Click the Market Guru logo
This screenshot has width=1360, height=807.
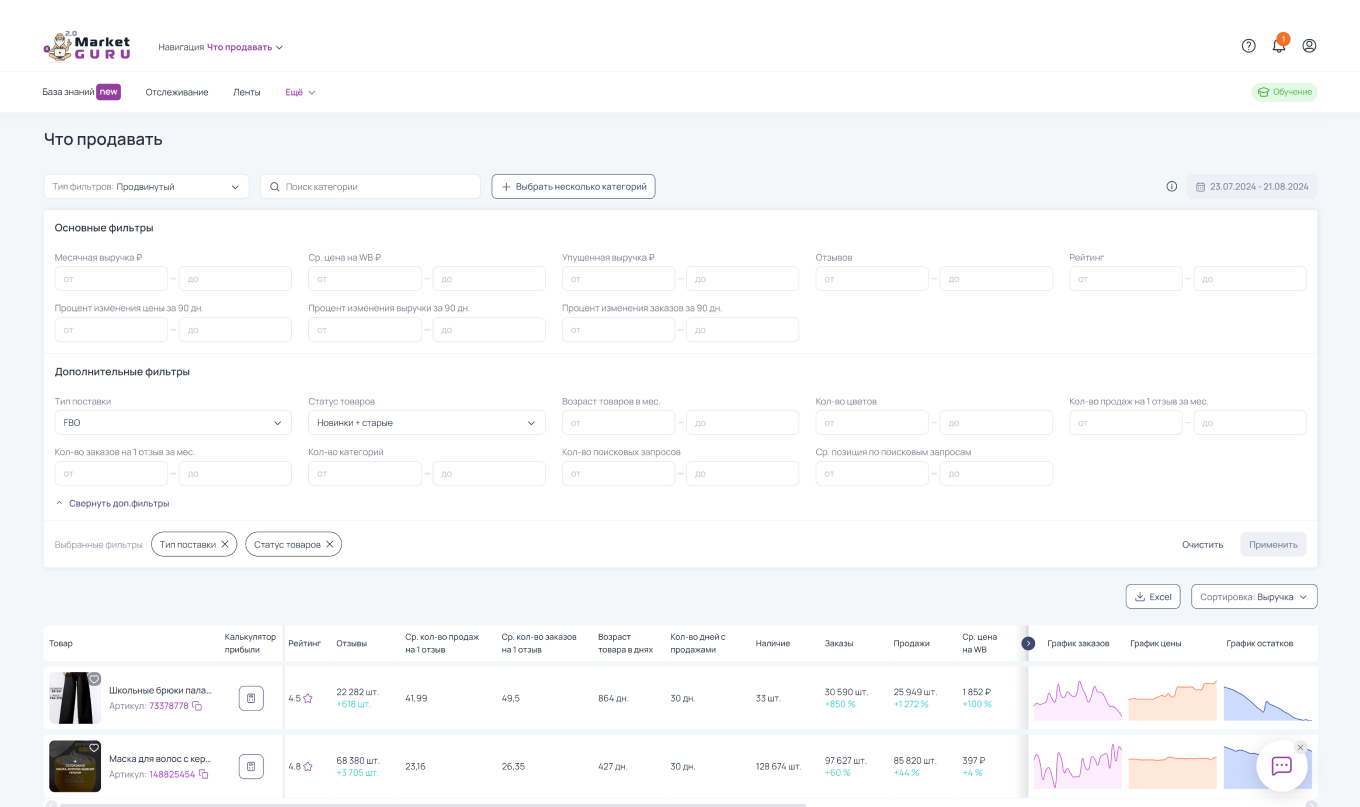pyautogui.click(x=87, y=46)
